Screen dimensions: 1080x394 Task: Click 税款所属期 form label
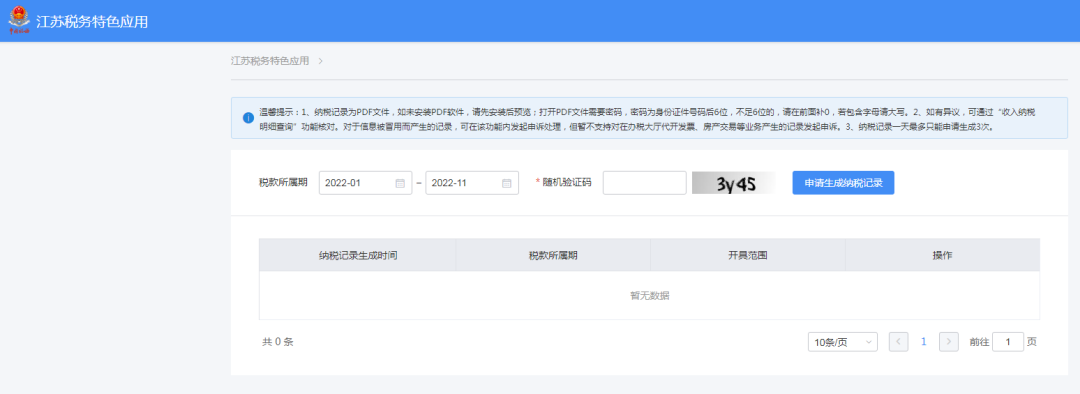[x=283, y=183]
